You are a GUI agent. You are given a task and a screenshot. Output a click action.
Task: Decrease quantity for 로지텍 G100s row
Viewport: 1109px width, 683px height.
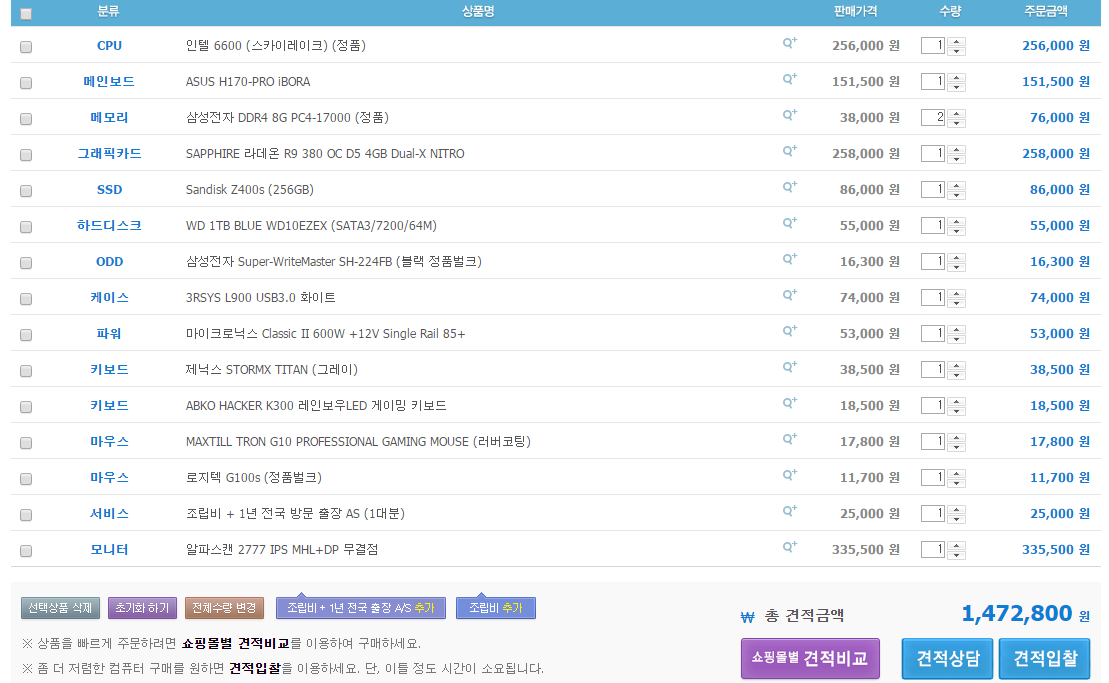pyautogui.click(x=956, y=483)
